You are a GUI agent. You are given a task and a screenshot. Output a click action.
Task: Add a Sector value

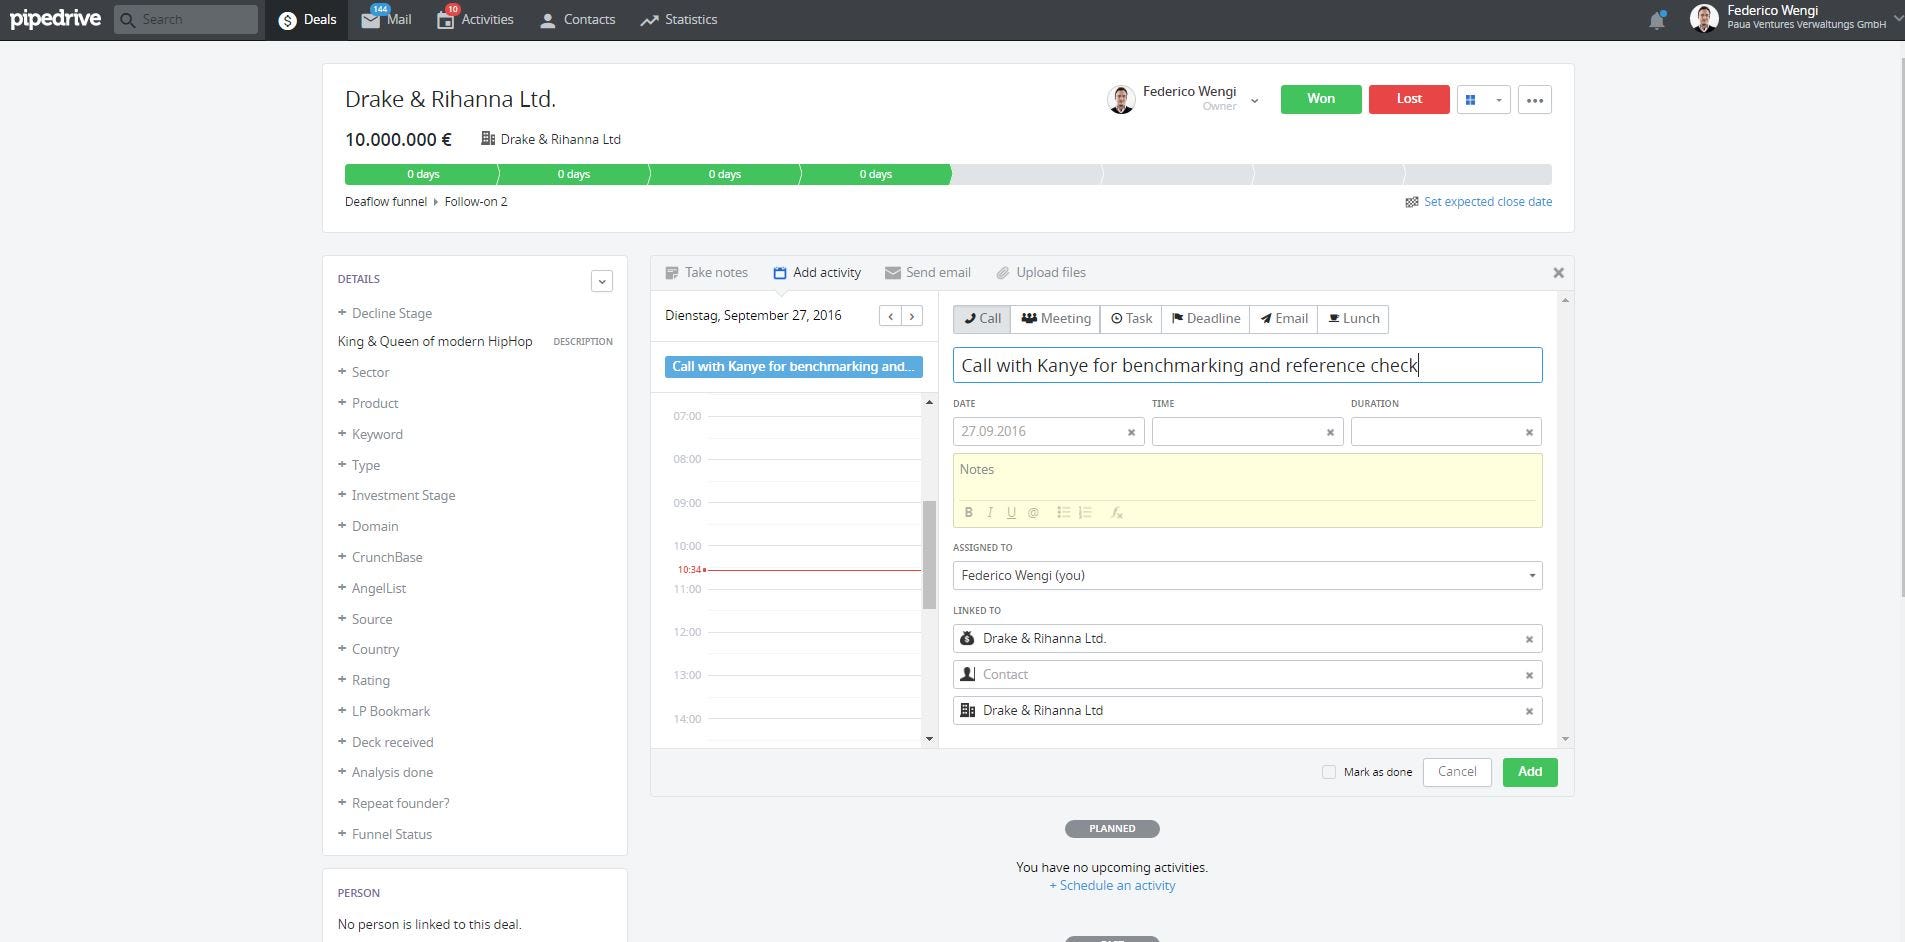point(364,372)
